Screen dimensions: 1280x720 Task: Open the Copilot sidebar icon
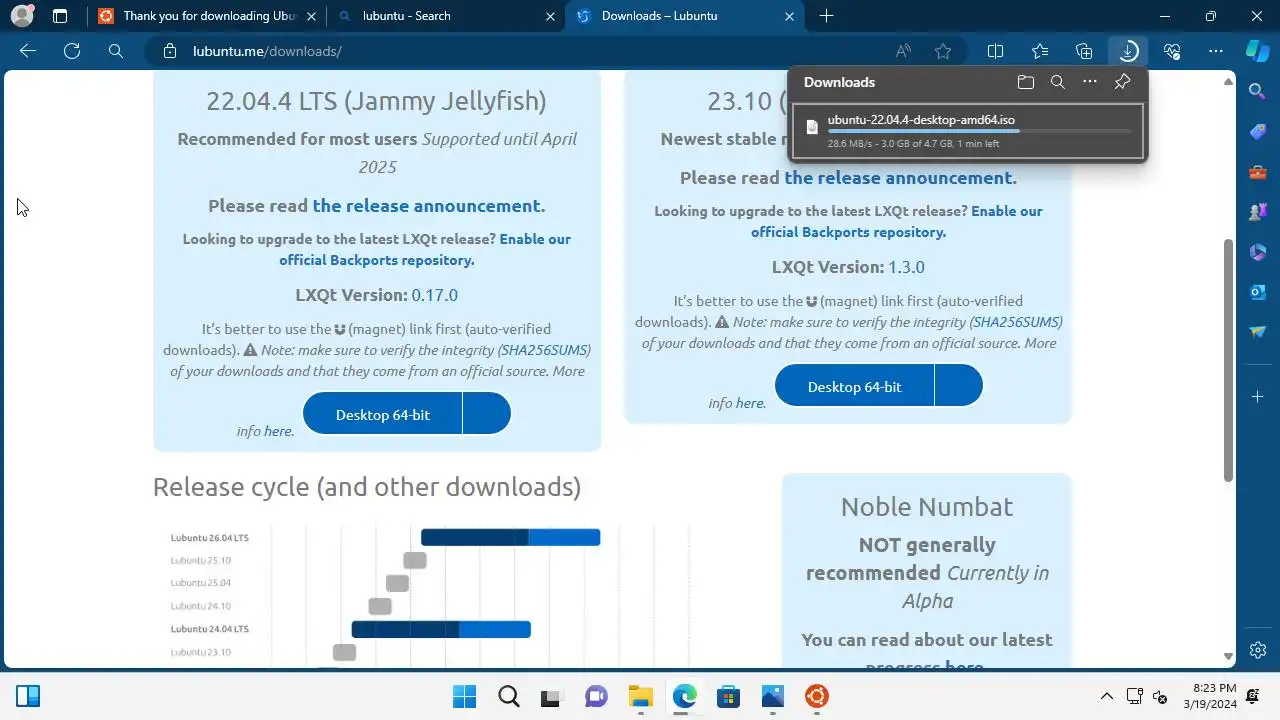pyautogui.click(x=1258, y=51)
